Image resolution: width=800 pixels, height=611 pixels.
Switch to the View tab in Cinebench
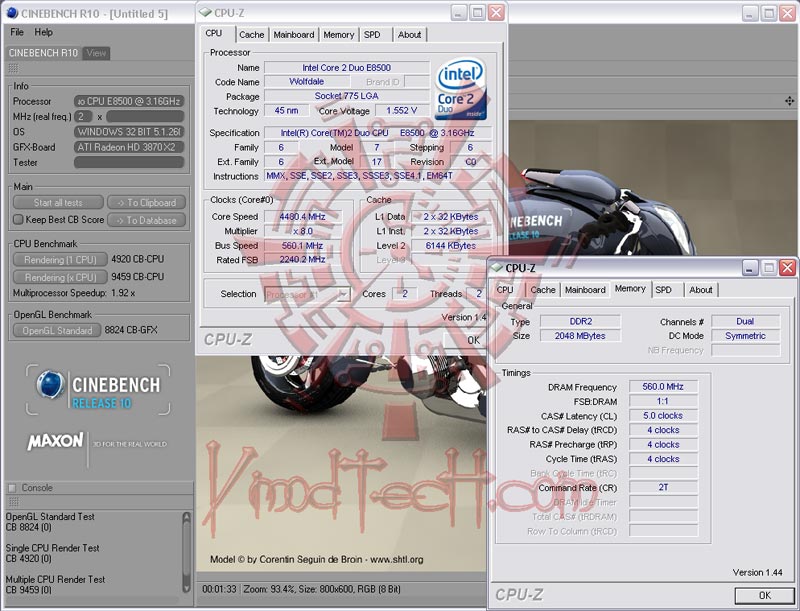pos(96,53)
